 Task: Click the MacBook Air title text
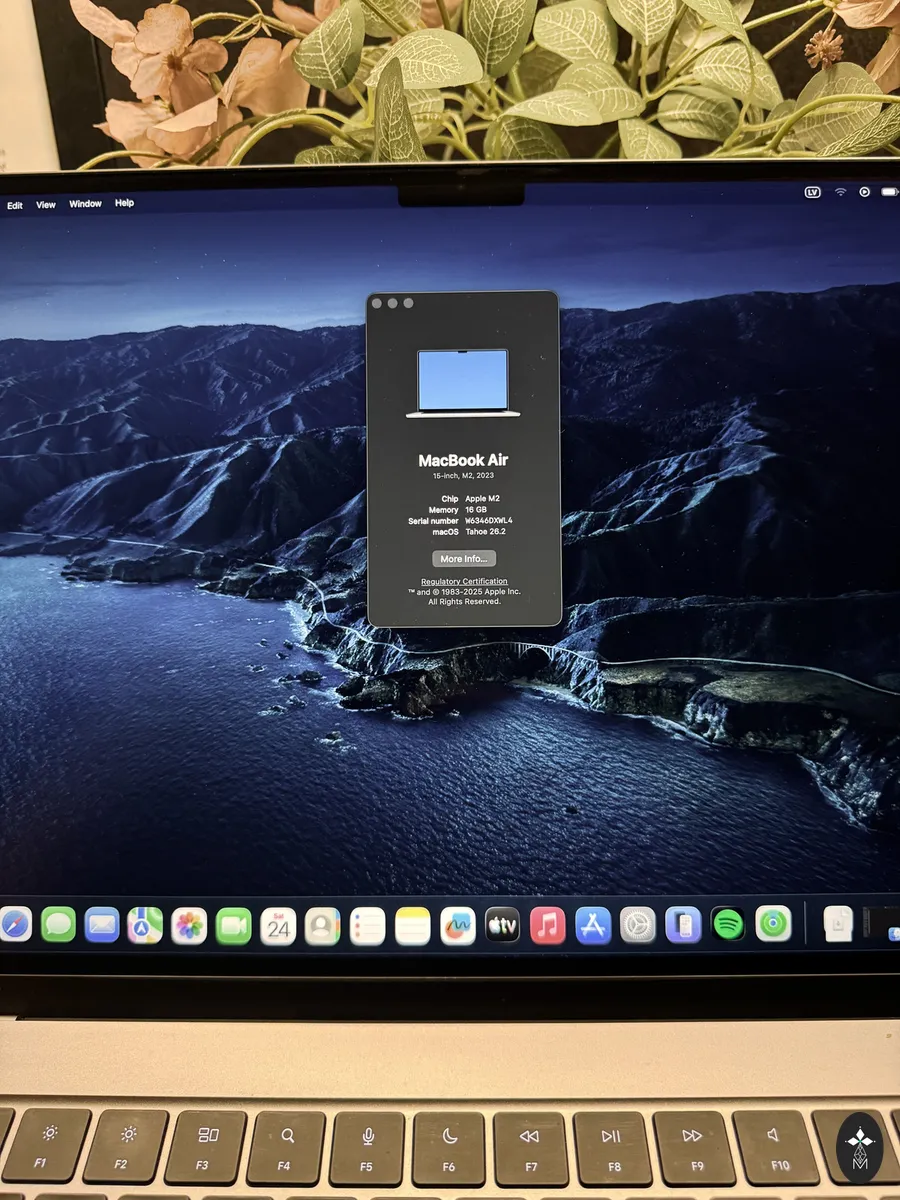pos(463,460)
